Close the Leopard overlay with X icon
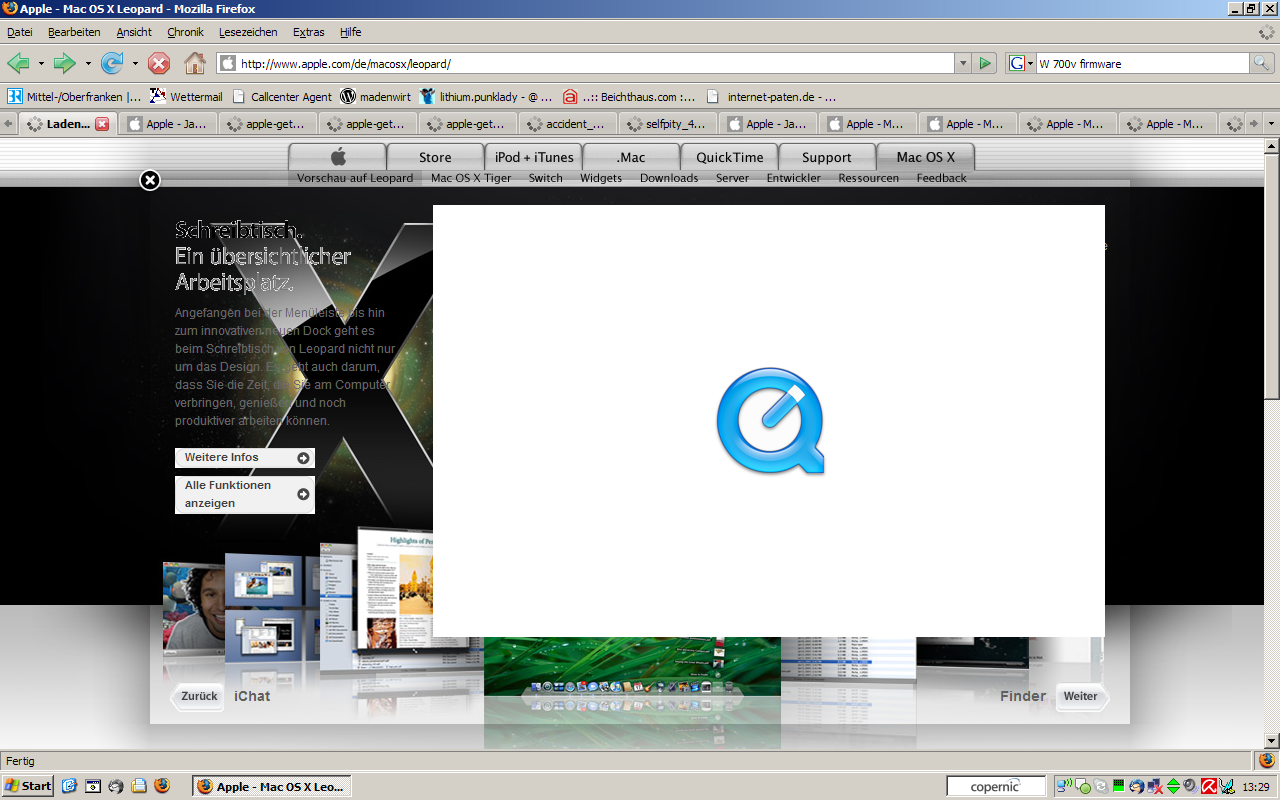1280x800 pixels. [150, 180]
